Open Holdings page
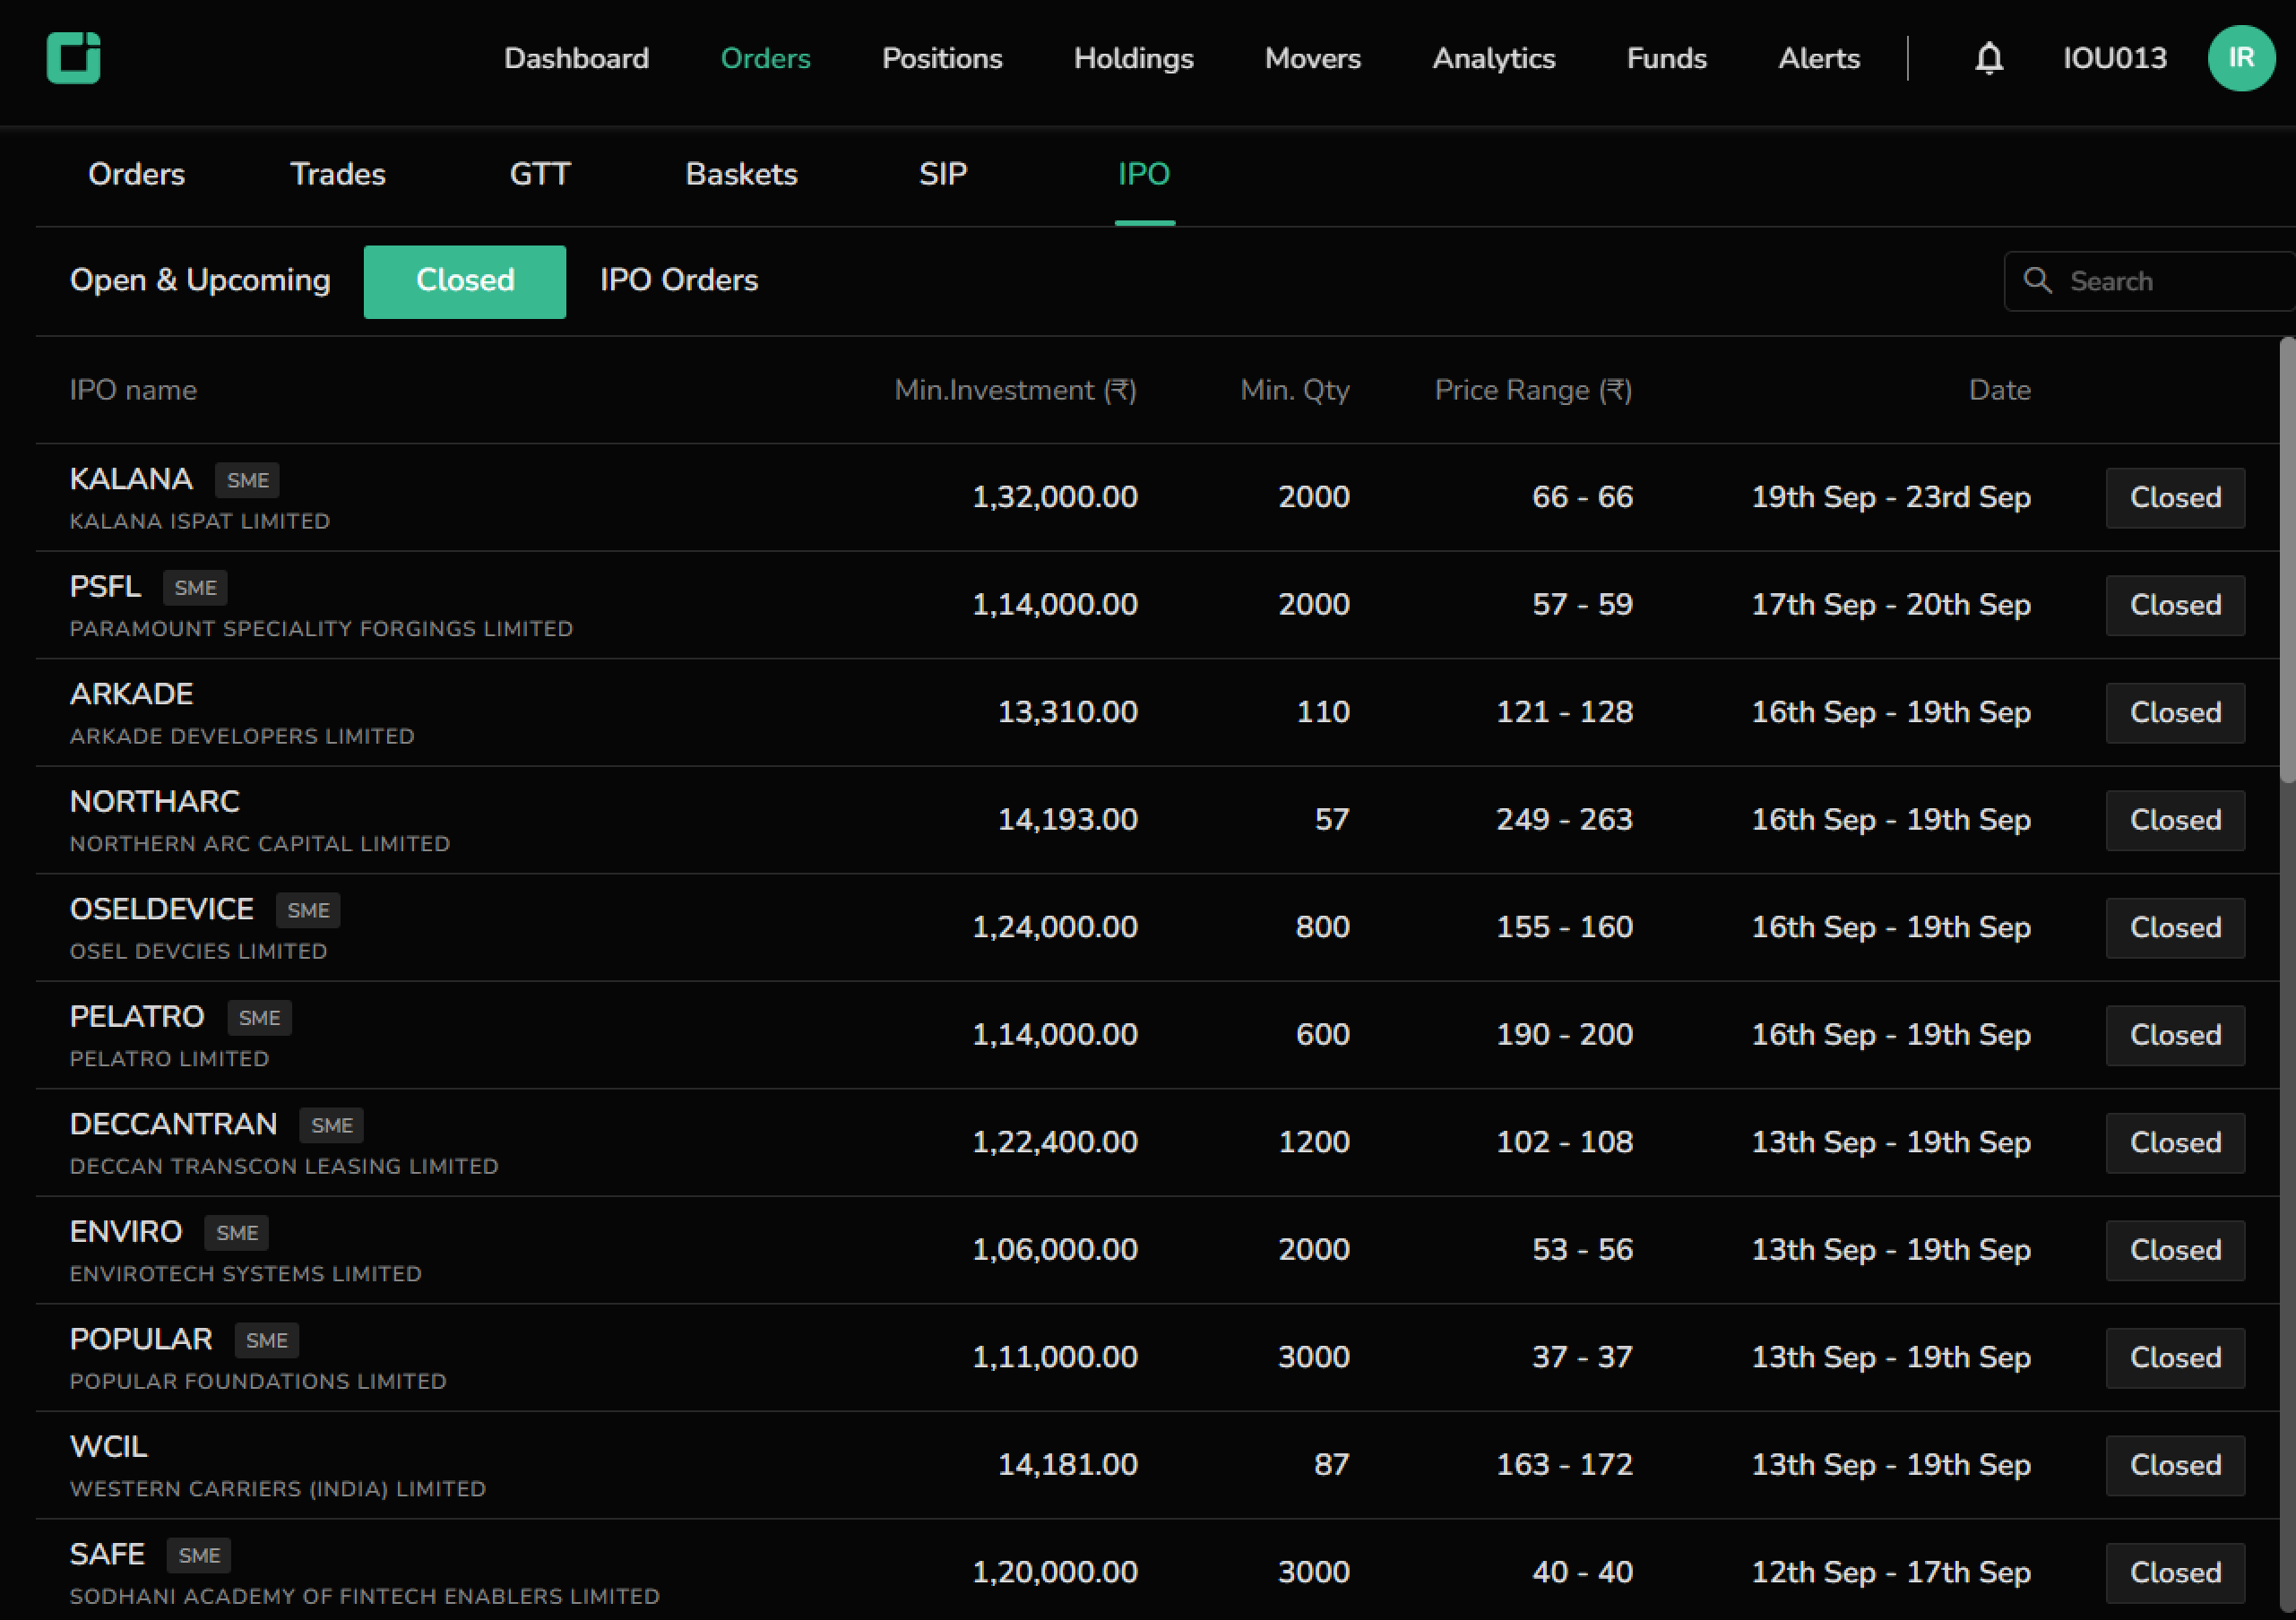 click(x=1133, y=58)
